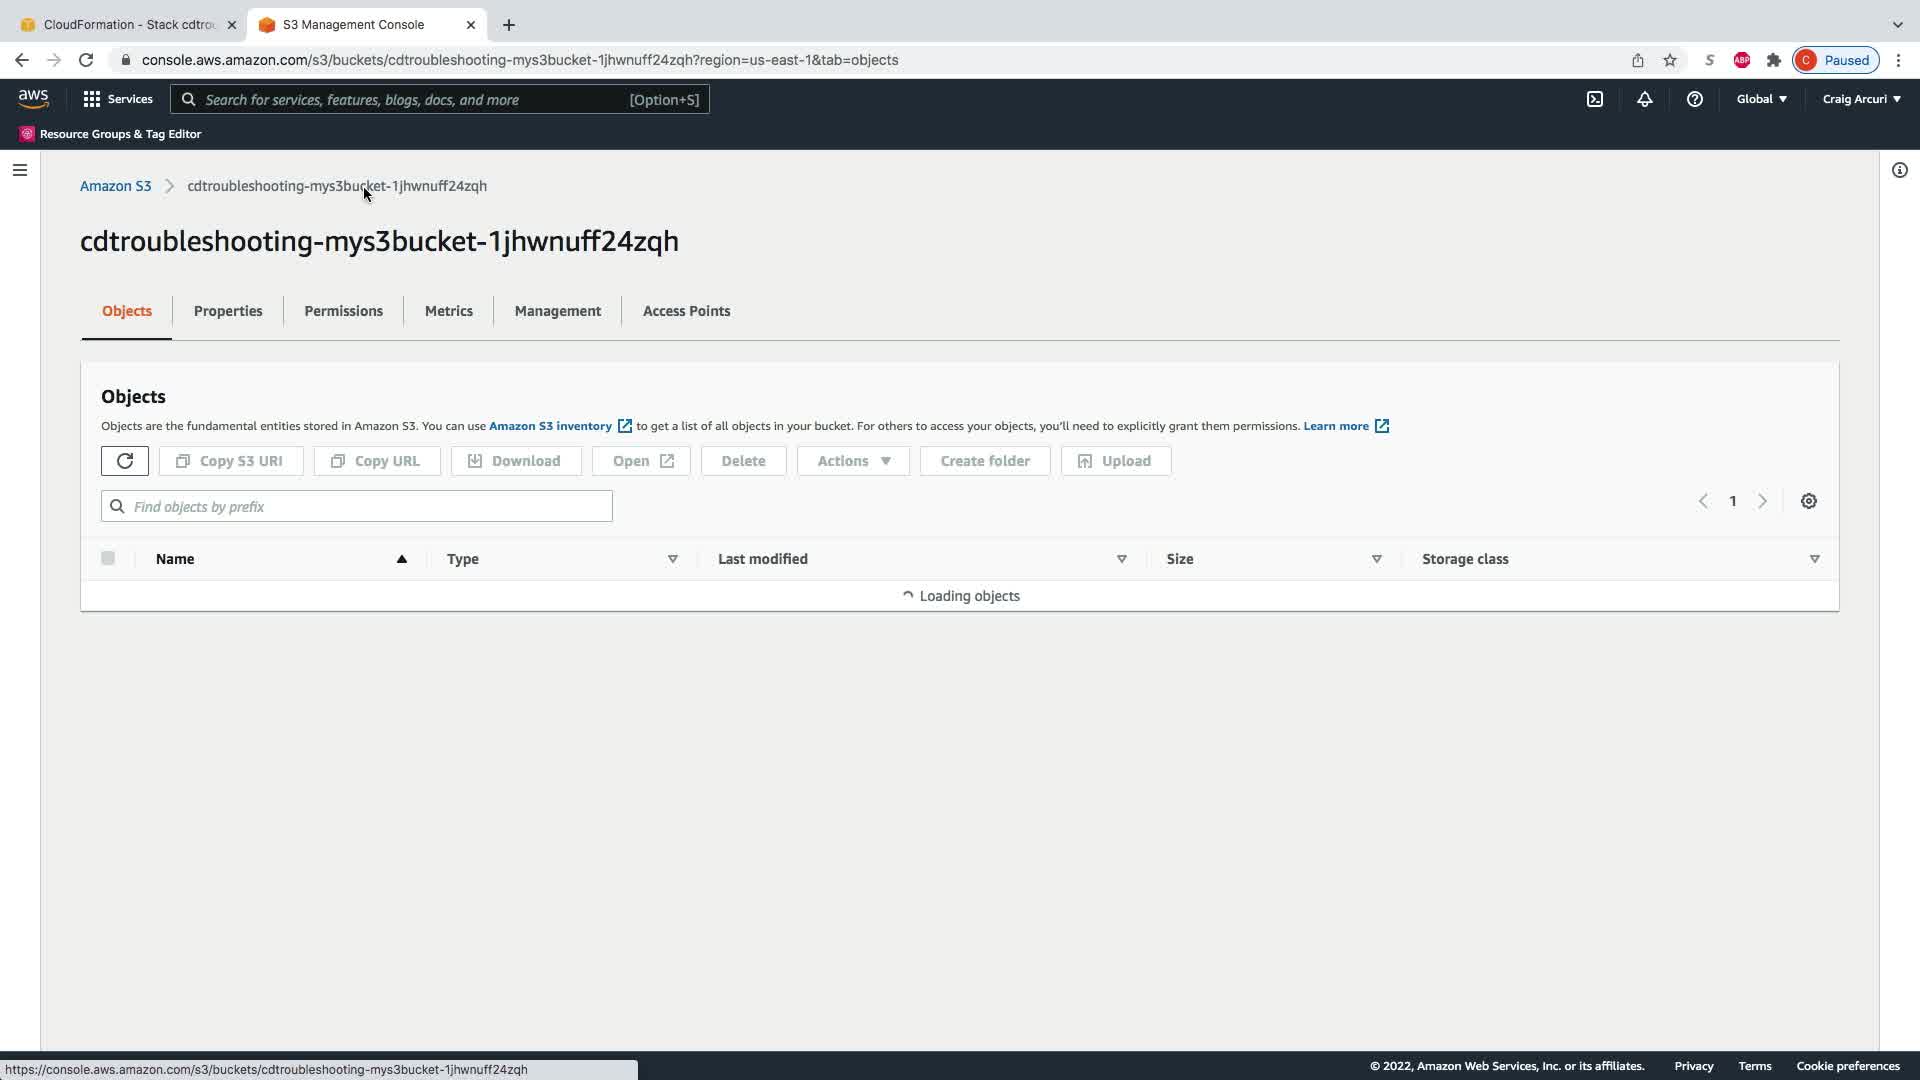Switch to the Permissions tab
1920x1080 pixels.
pos(343,311)
